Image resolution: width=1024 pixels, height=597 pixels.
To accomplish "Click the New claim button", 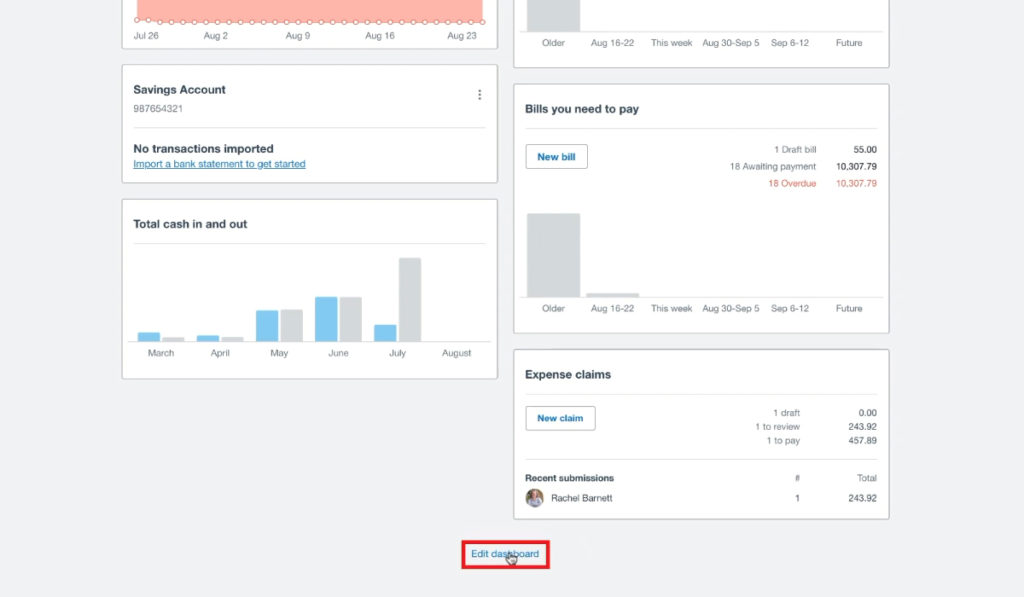I will pos(560,418).
